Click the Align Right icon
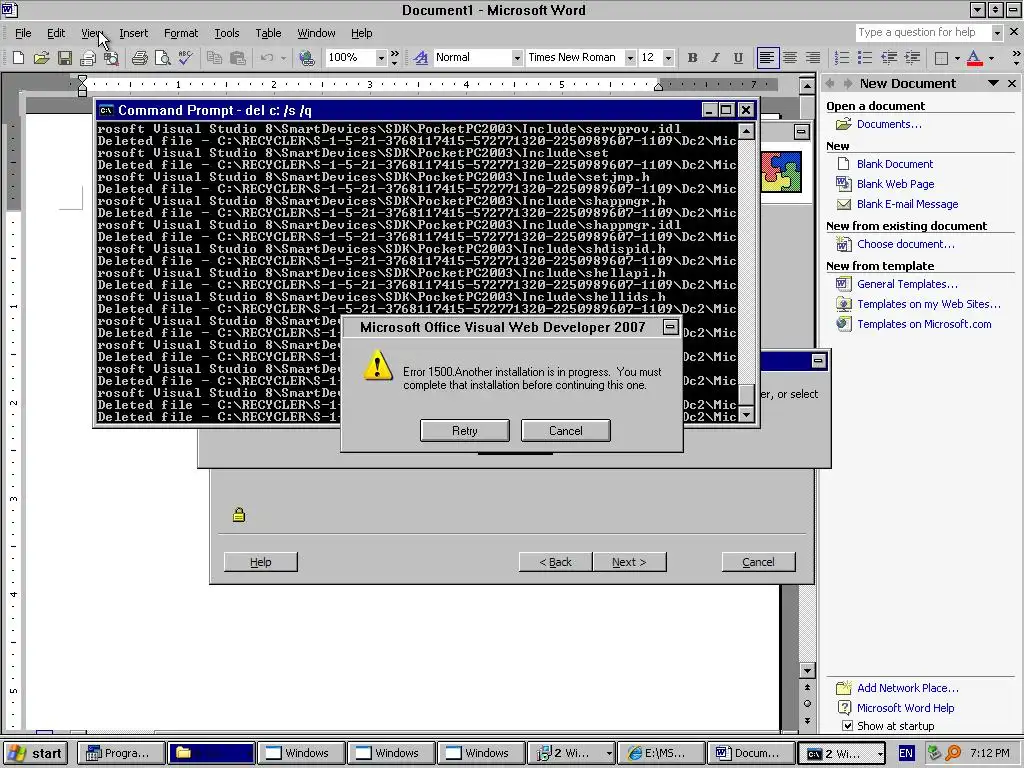 813,58
